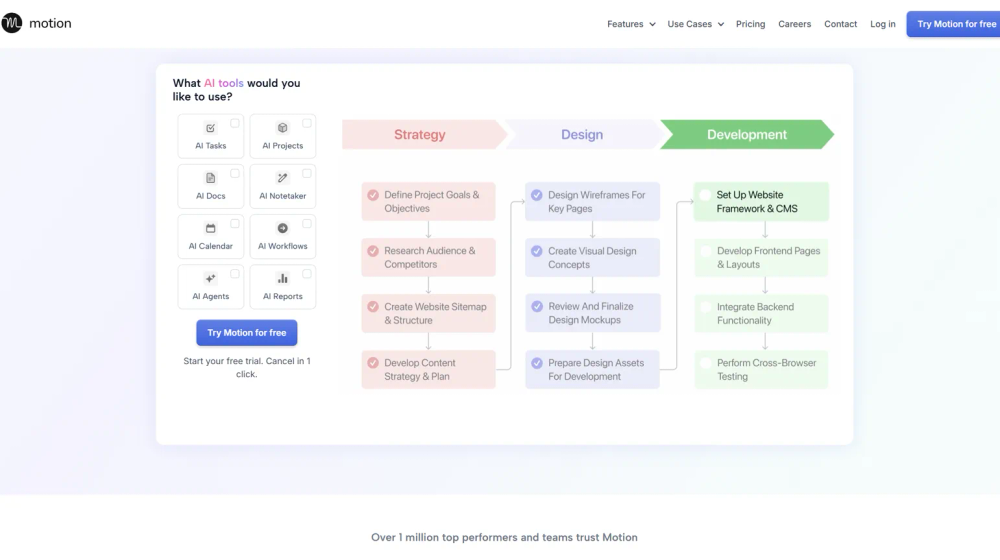The height and width of the screenshot is (560, 1000).
Task: Select the Development phase tab
Action: coord(746,135)
